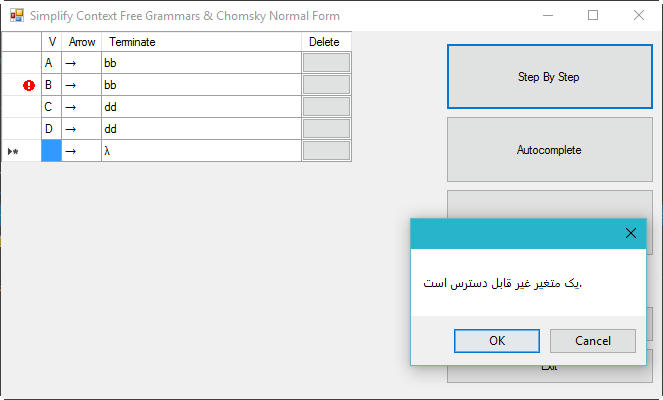This screenshot has height=400, width=663.
Task: Click the Delete column header
Action: click(x=326, y=42)
